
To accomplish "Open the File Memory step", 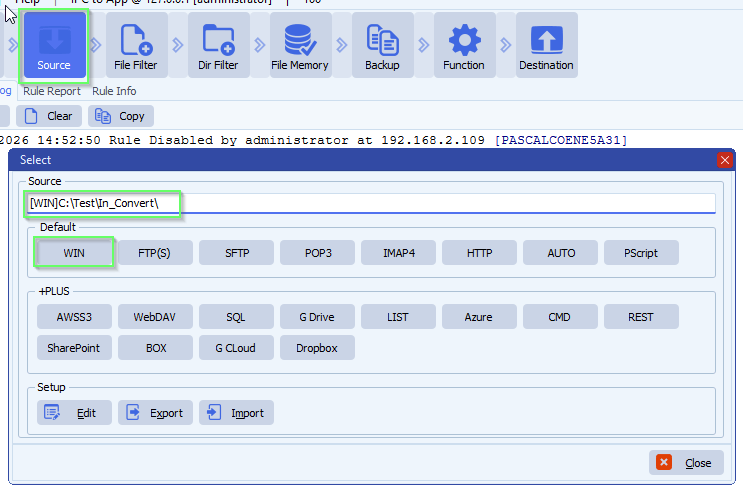I will click(x=300, y=45).
